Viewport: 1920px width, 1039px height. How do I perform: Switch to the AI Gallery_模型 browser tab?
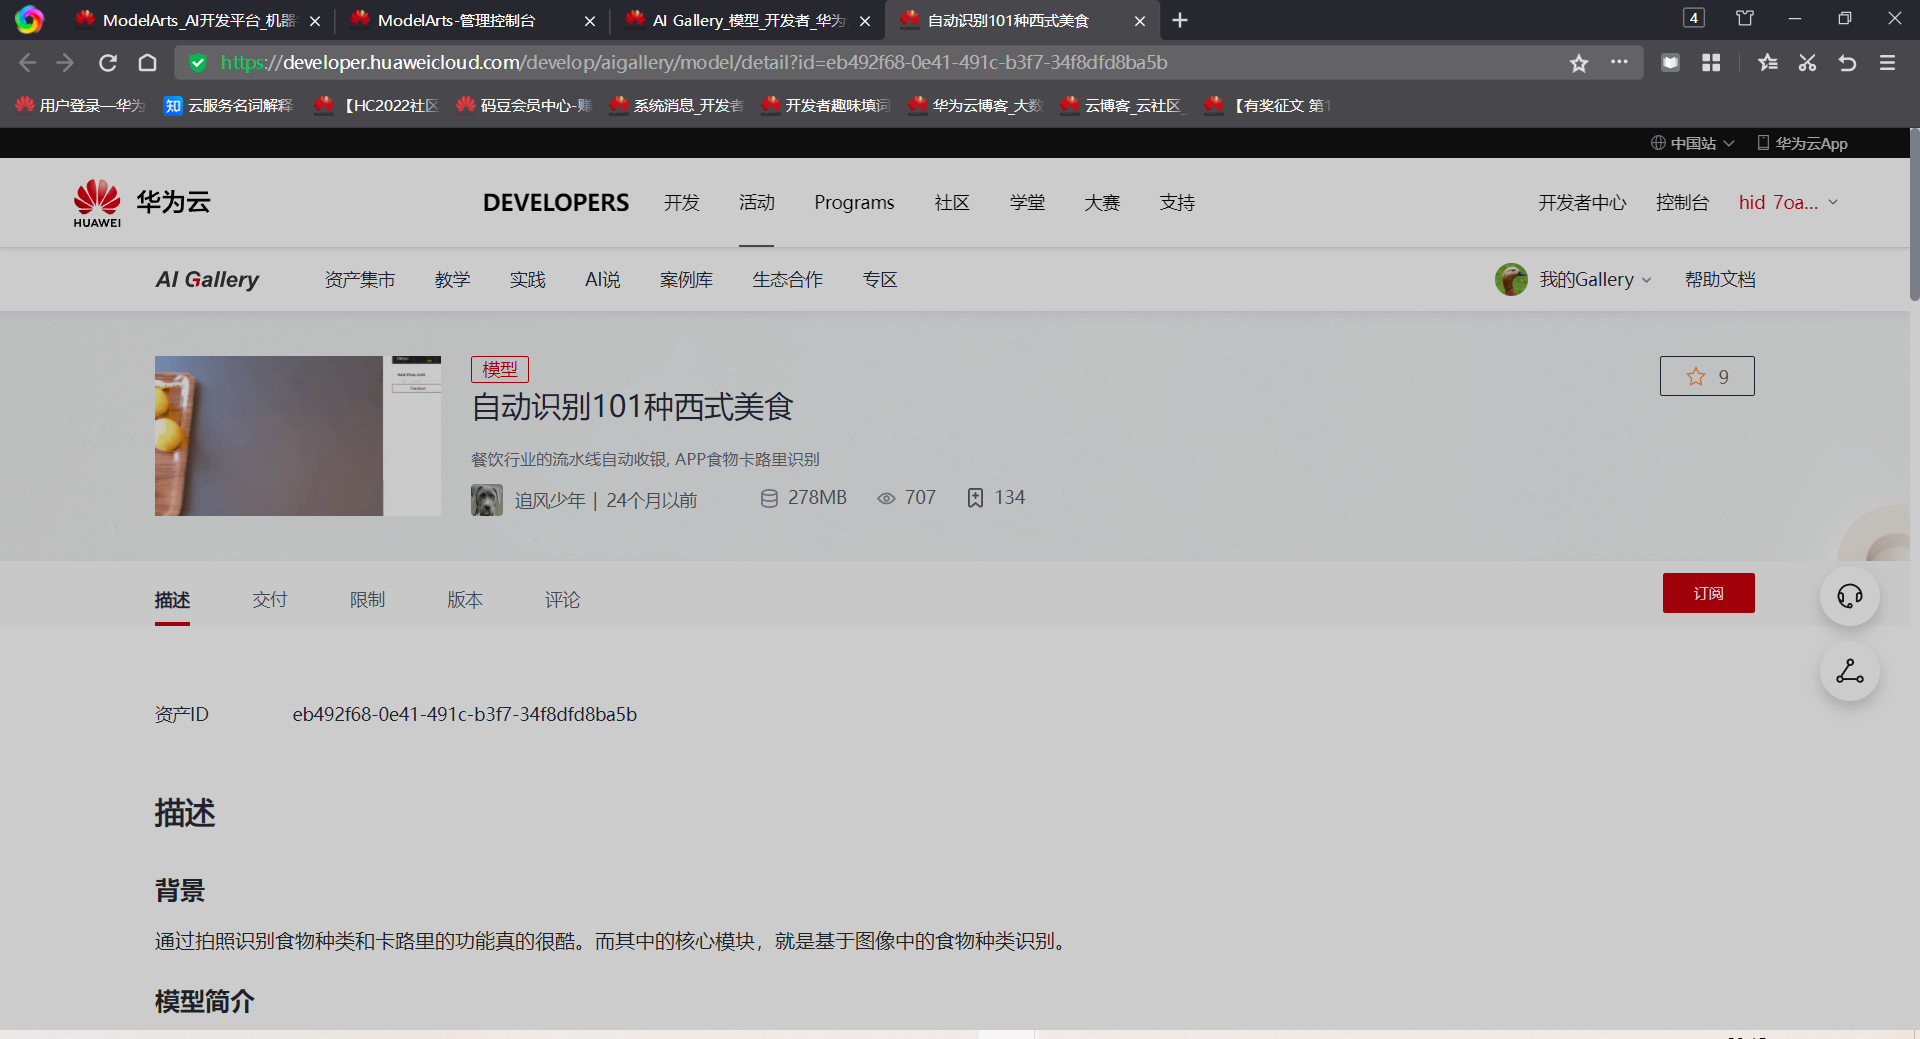pyautogui.click(x=747, y=21)
